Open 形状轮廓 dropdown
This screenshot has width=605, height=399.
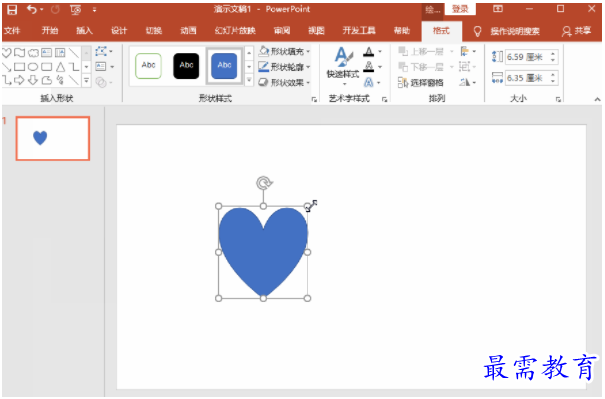pos(284,67)
